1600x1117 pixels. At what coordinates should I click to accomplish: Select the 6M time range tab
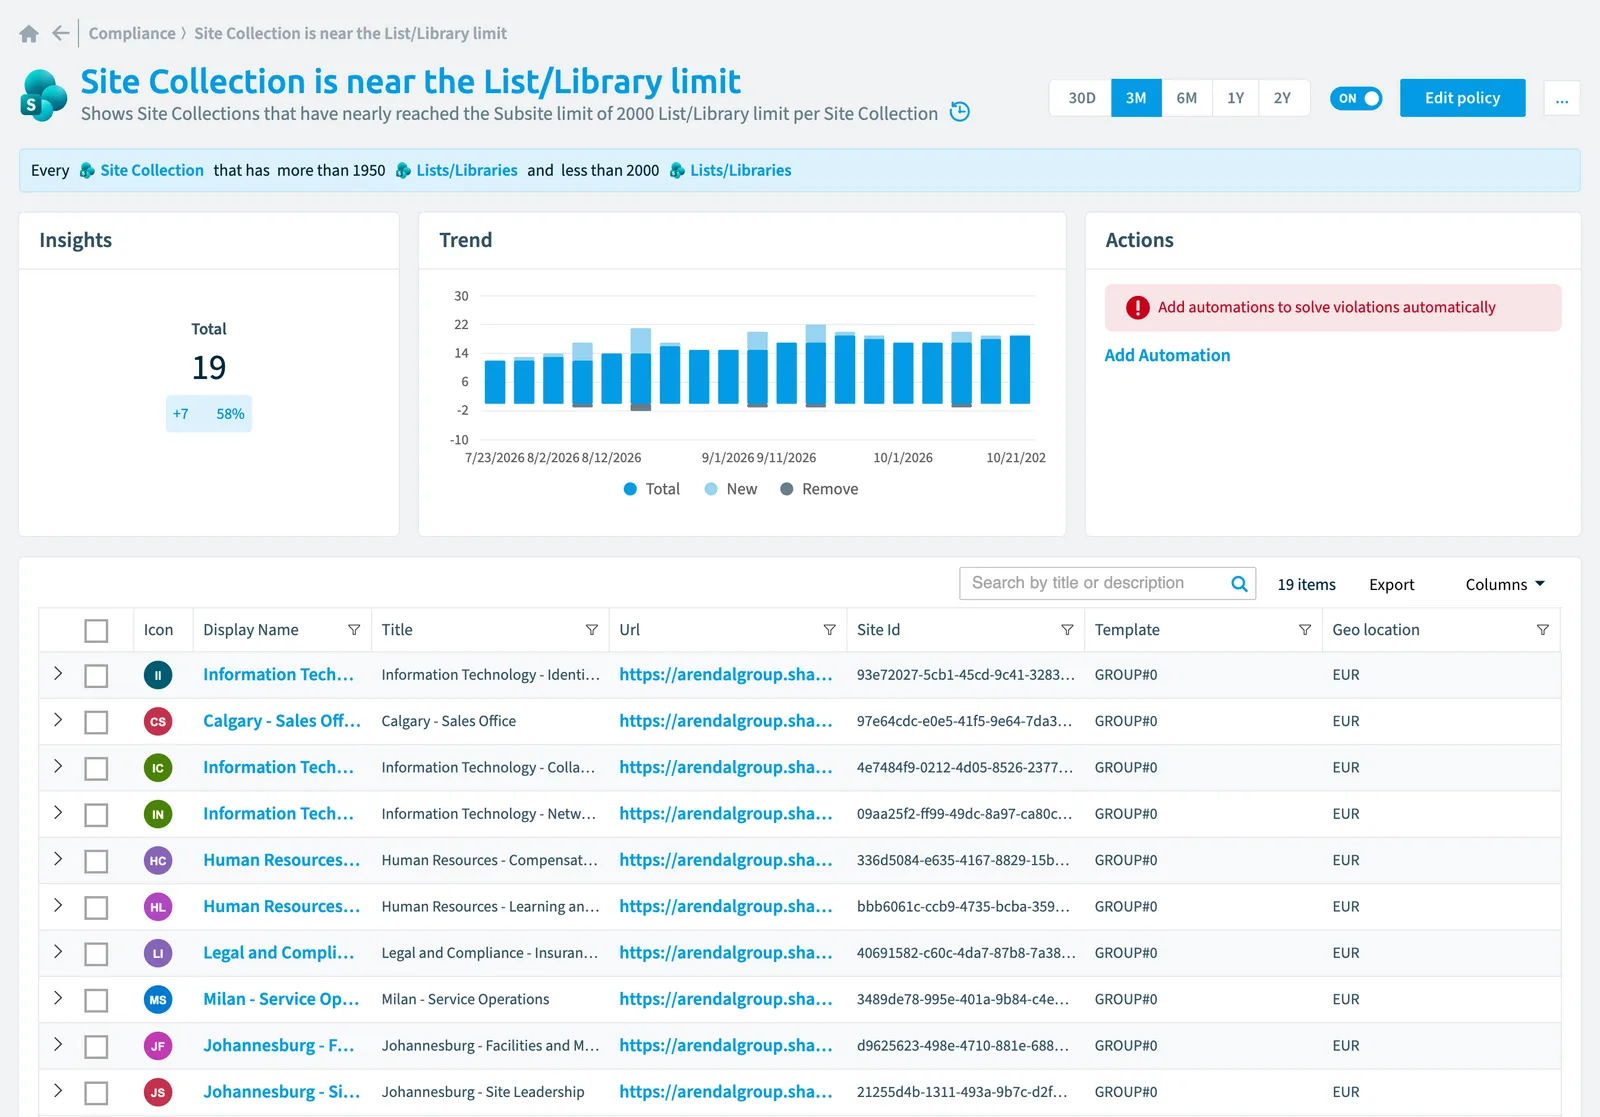[x=1186, y=98]
